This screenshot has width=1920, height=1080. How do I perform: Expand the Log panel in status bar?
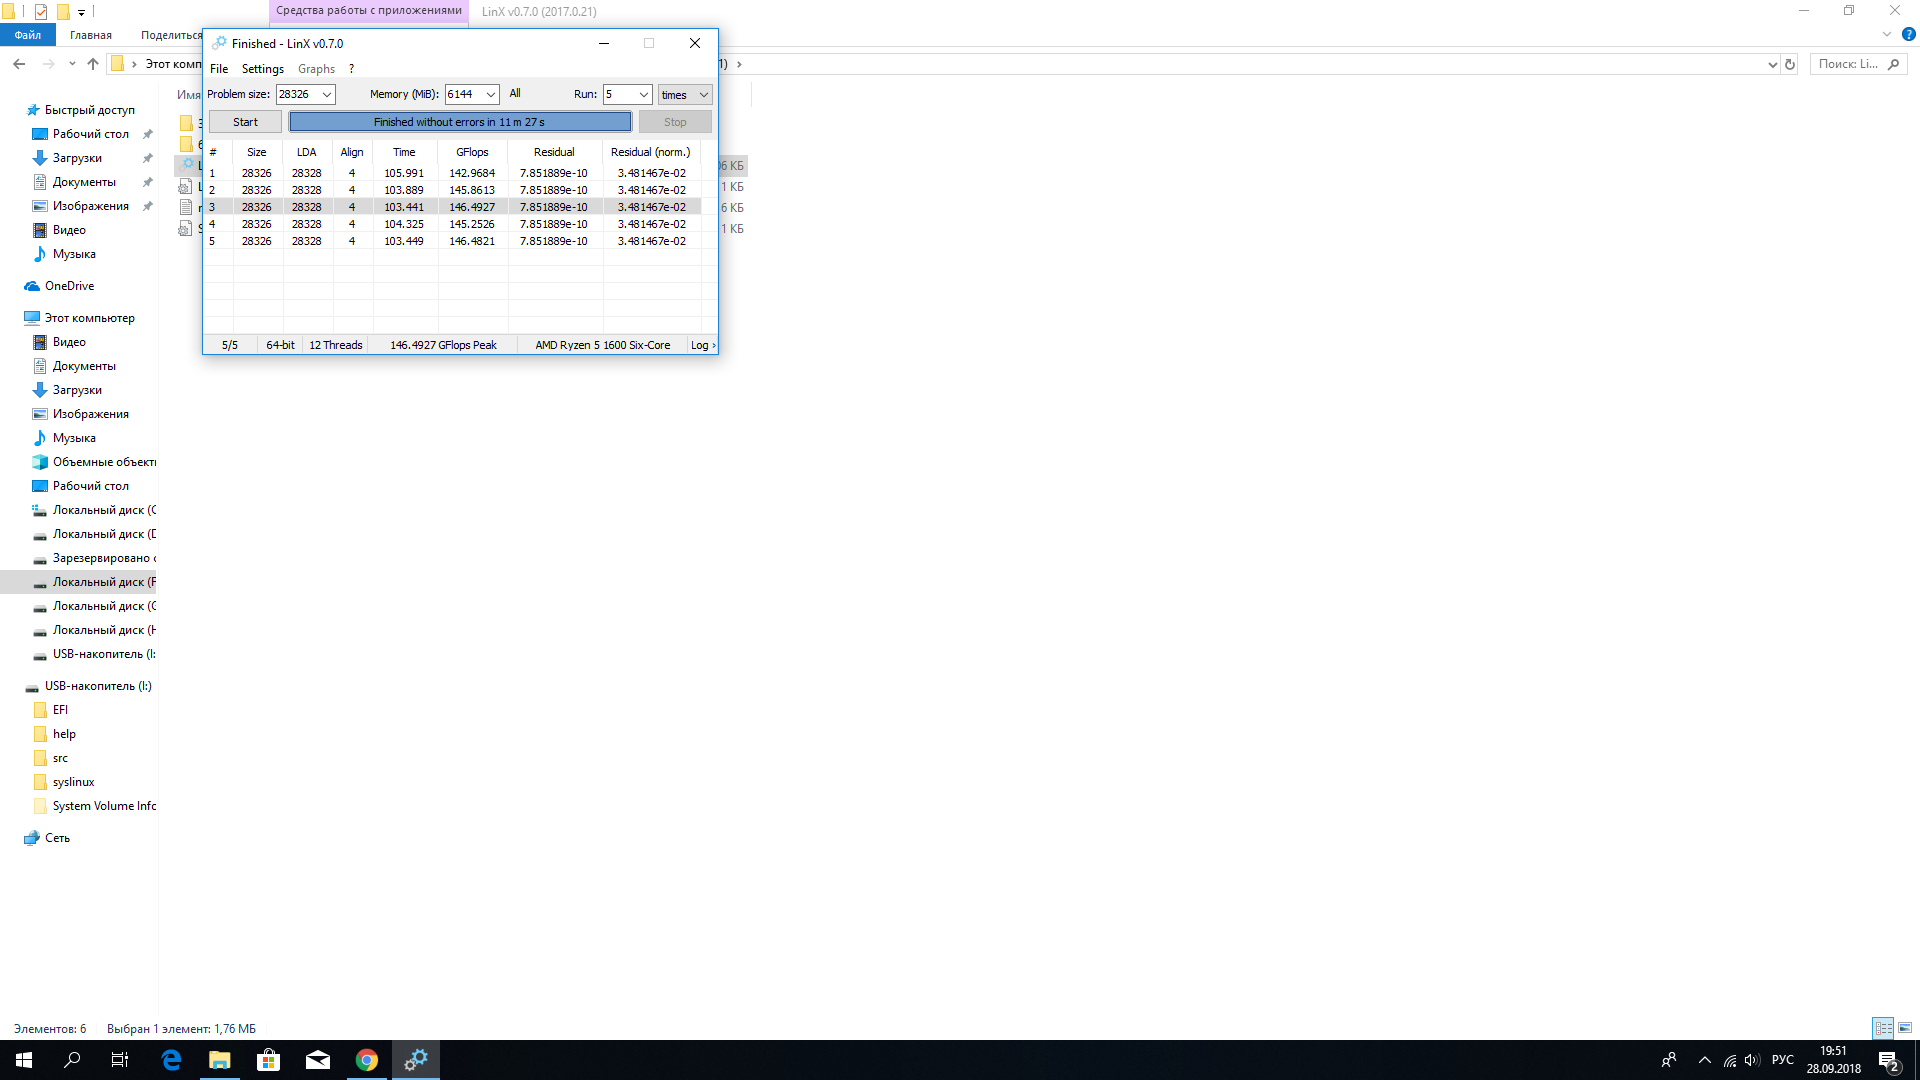[703, 345]
